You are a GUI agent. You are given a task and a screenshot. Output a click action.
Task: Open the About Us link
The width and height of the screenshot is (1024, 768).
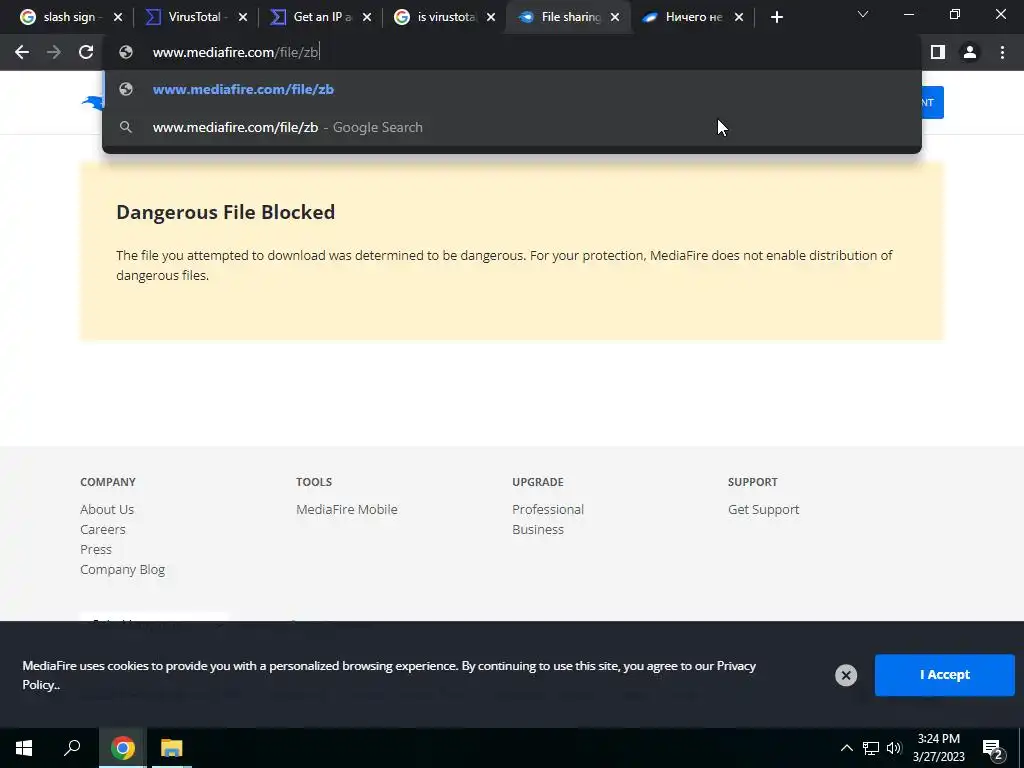click(107, 509)
